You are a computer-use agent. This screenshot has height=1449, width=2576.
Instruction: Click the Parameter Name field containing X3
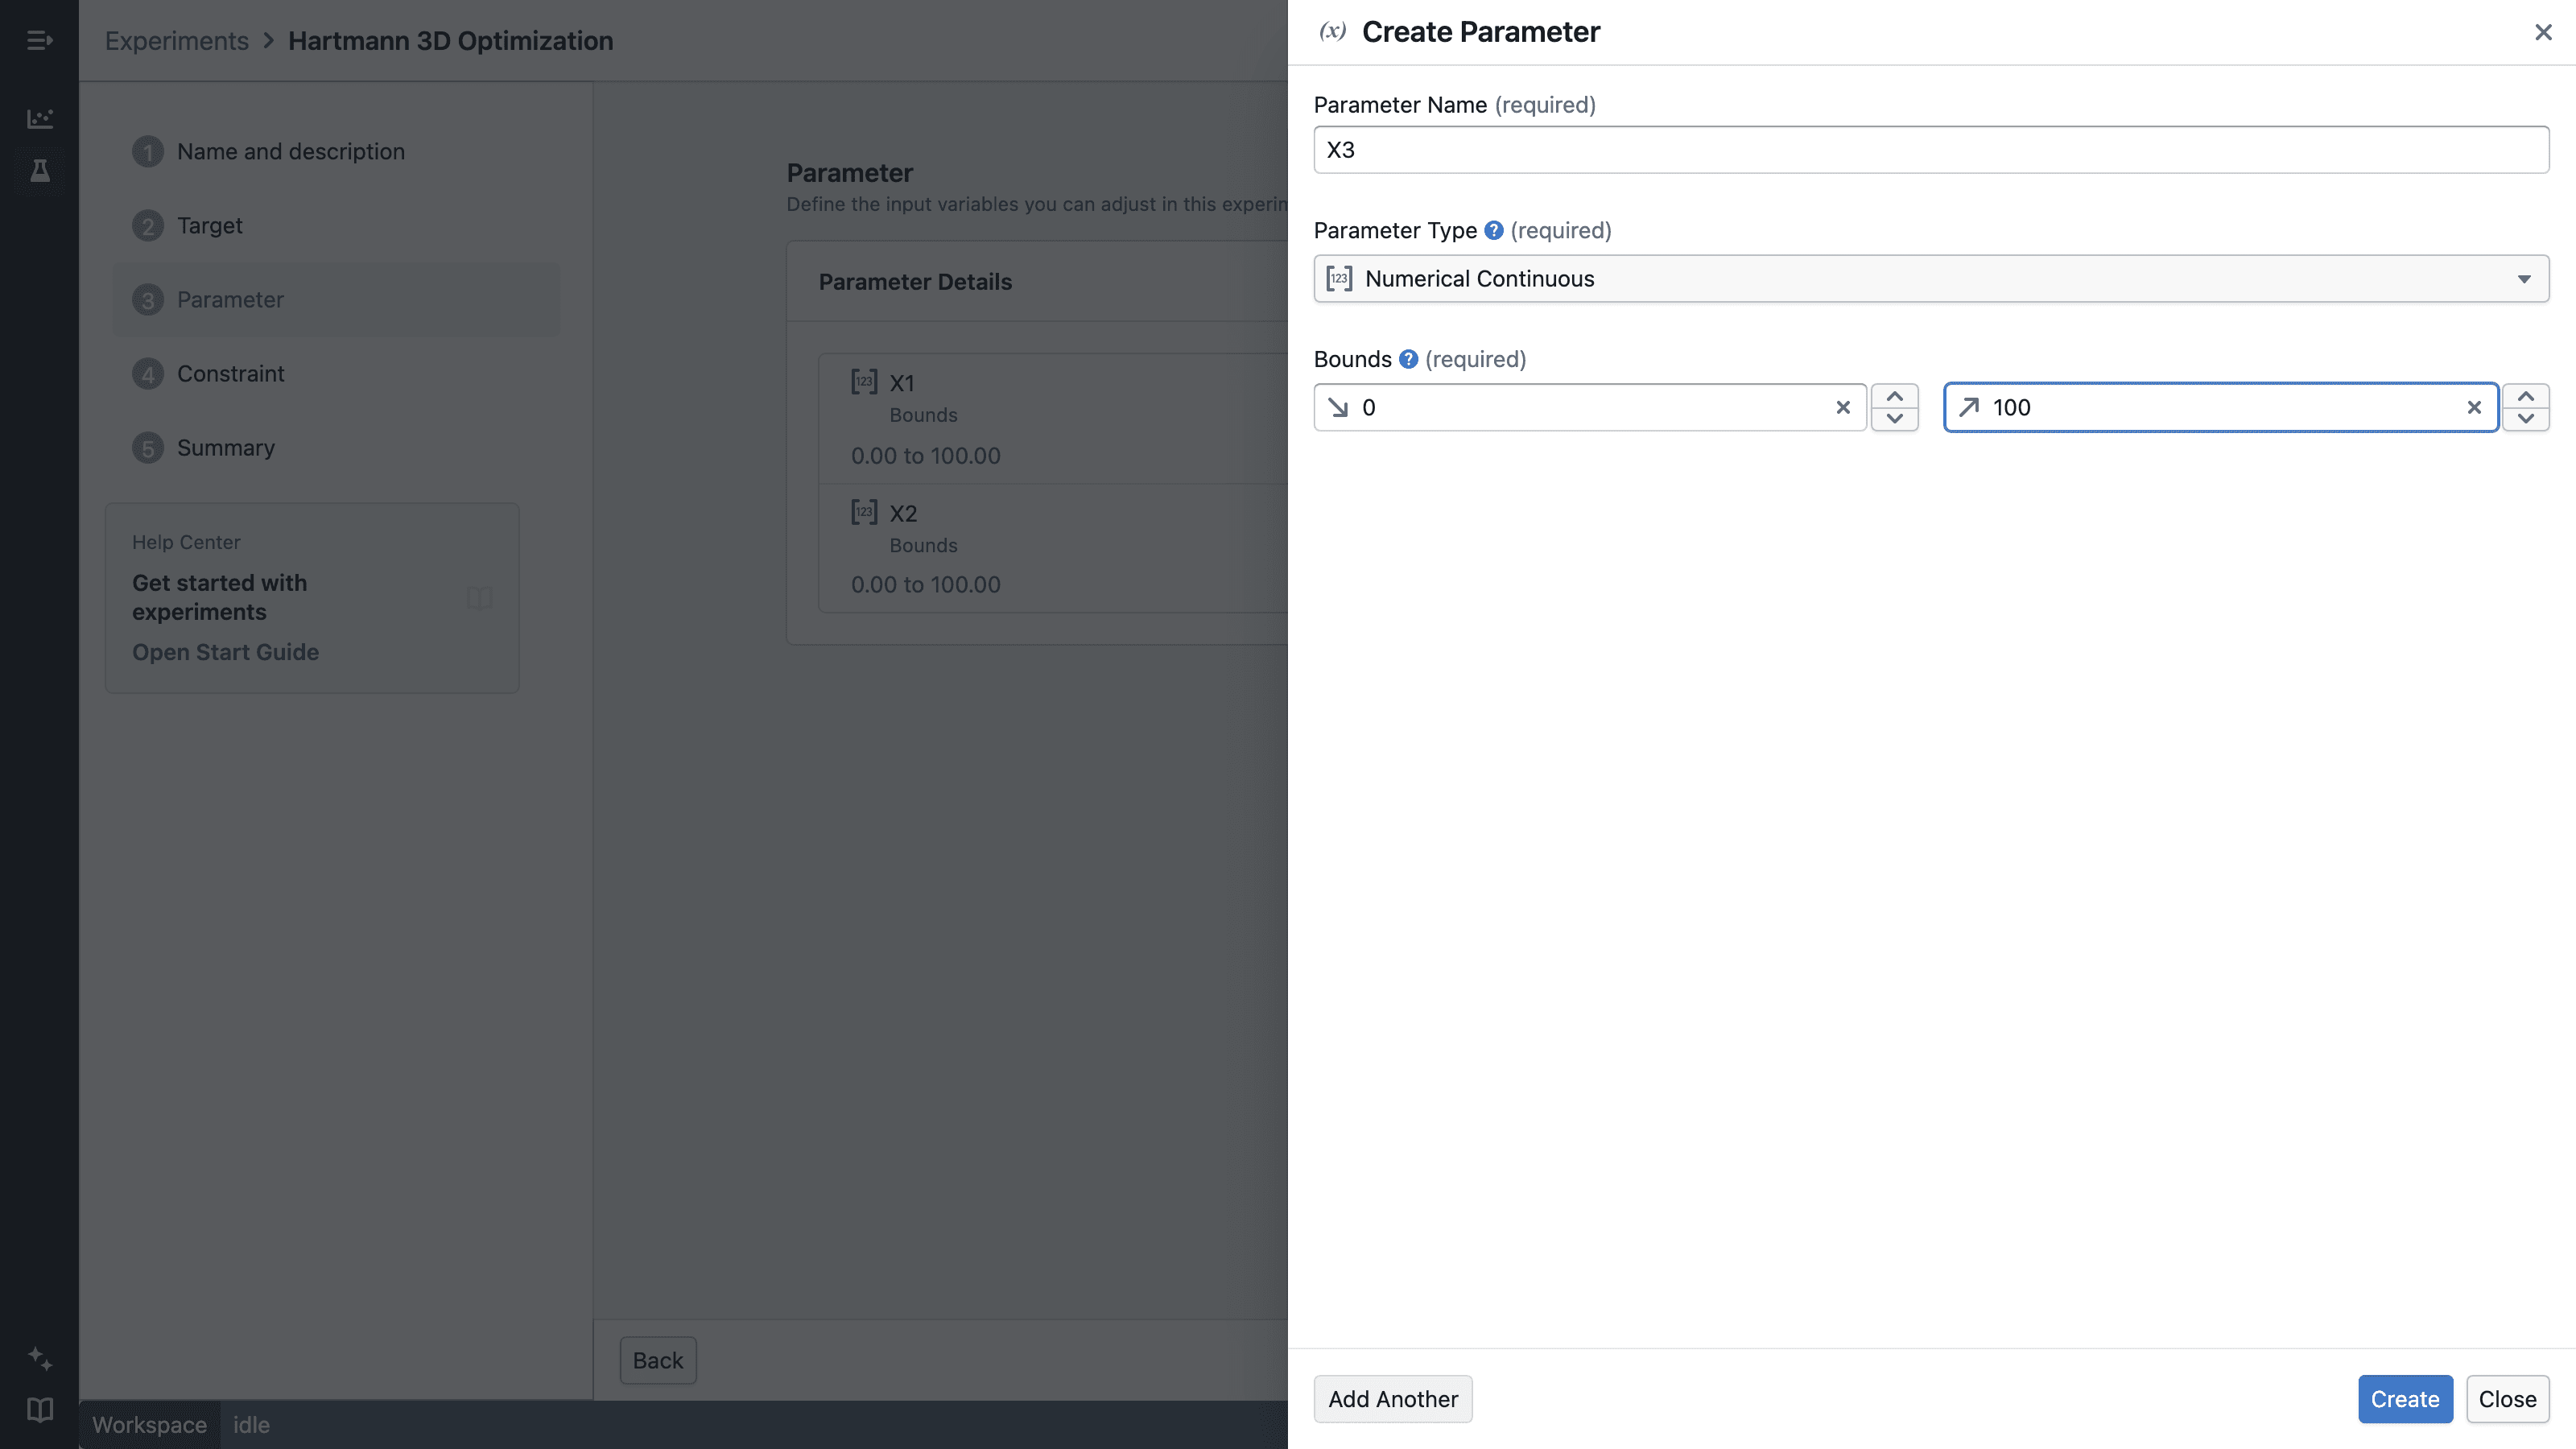click(x=1931, y=150)
